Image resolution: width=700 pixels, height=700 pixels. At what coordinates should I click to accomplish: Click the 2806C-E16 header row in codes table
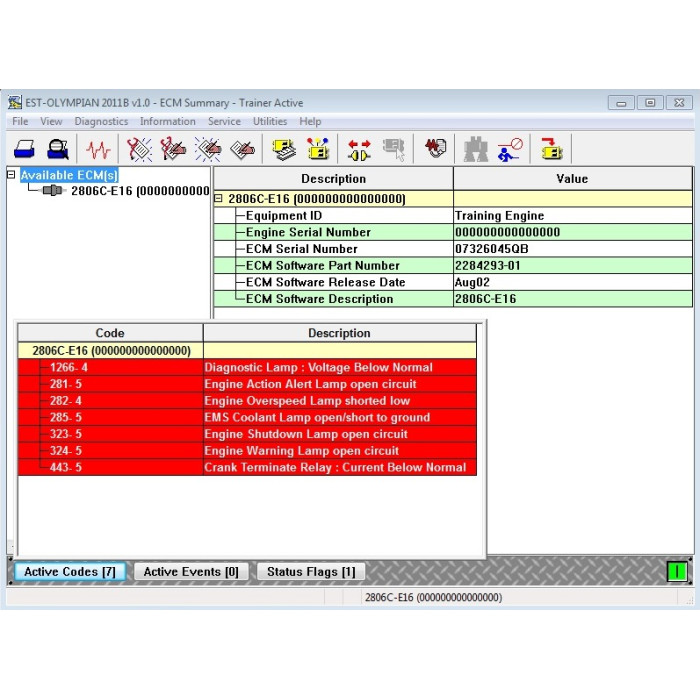point(247,350)
